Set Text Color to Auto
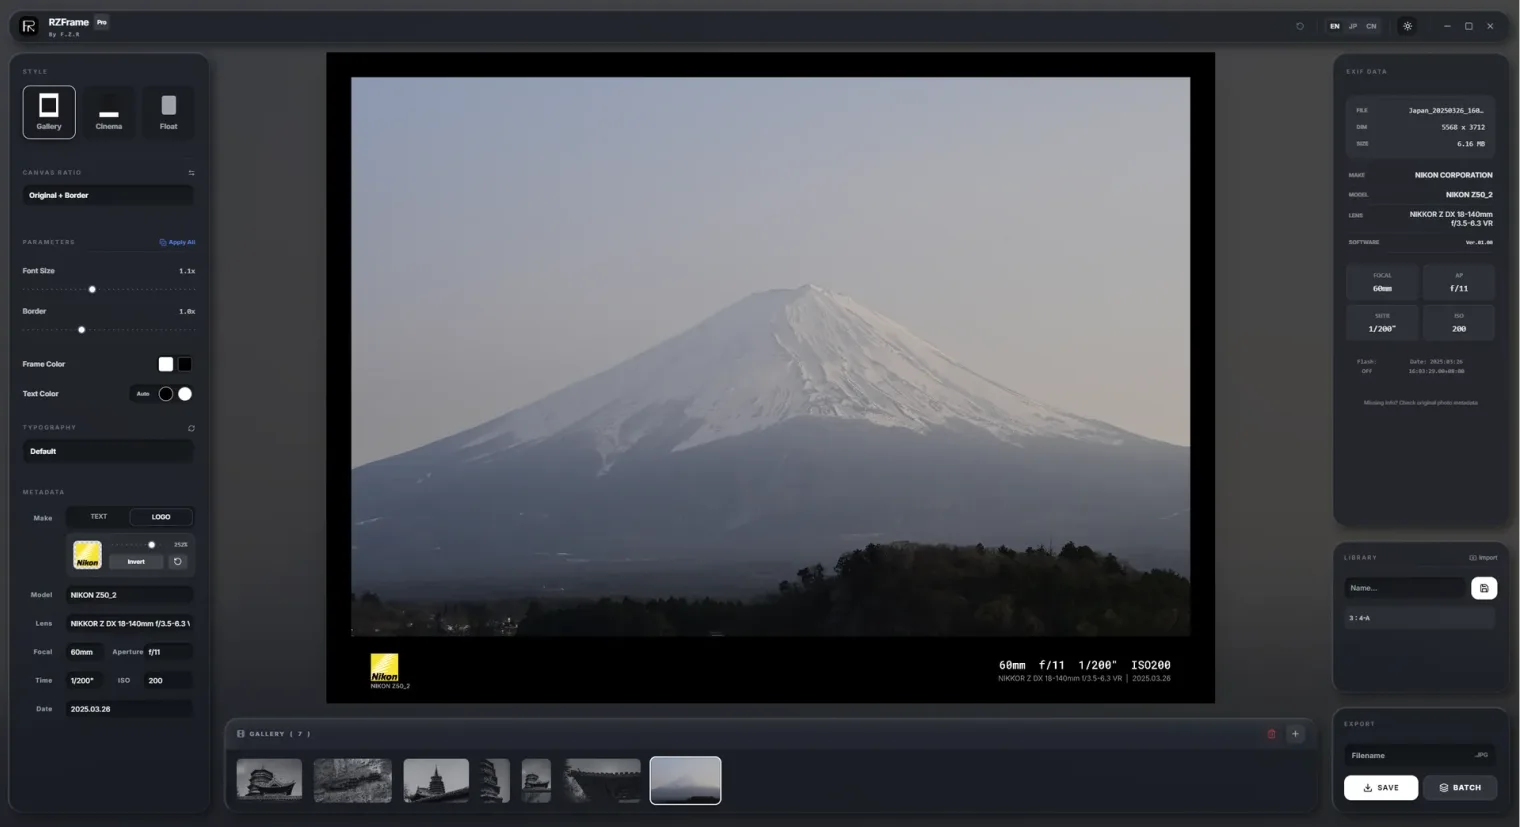The height and width of the screenshot is (827, 1520). pos(143,394)
